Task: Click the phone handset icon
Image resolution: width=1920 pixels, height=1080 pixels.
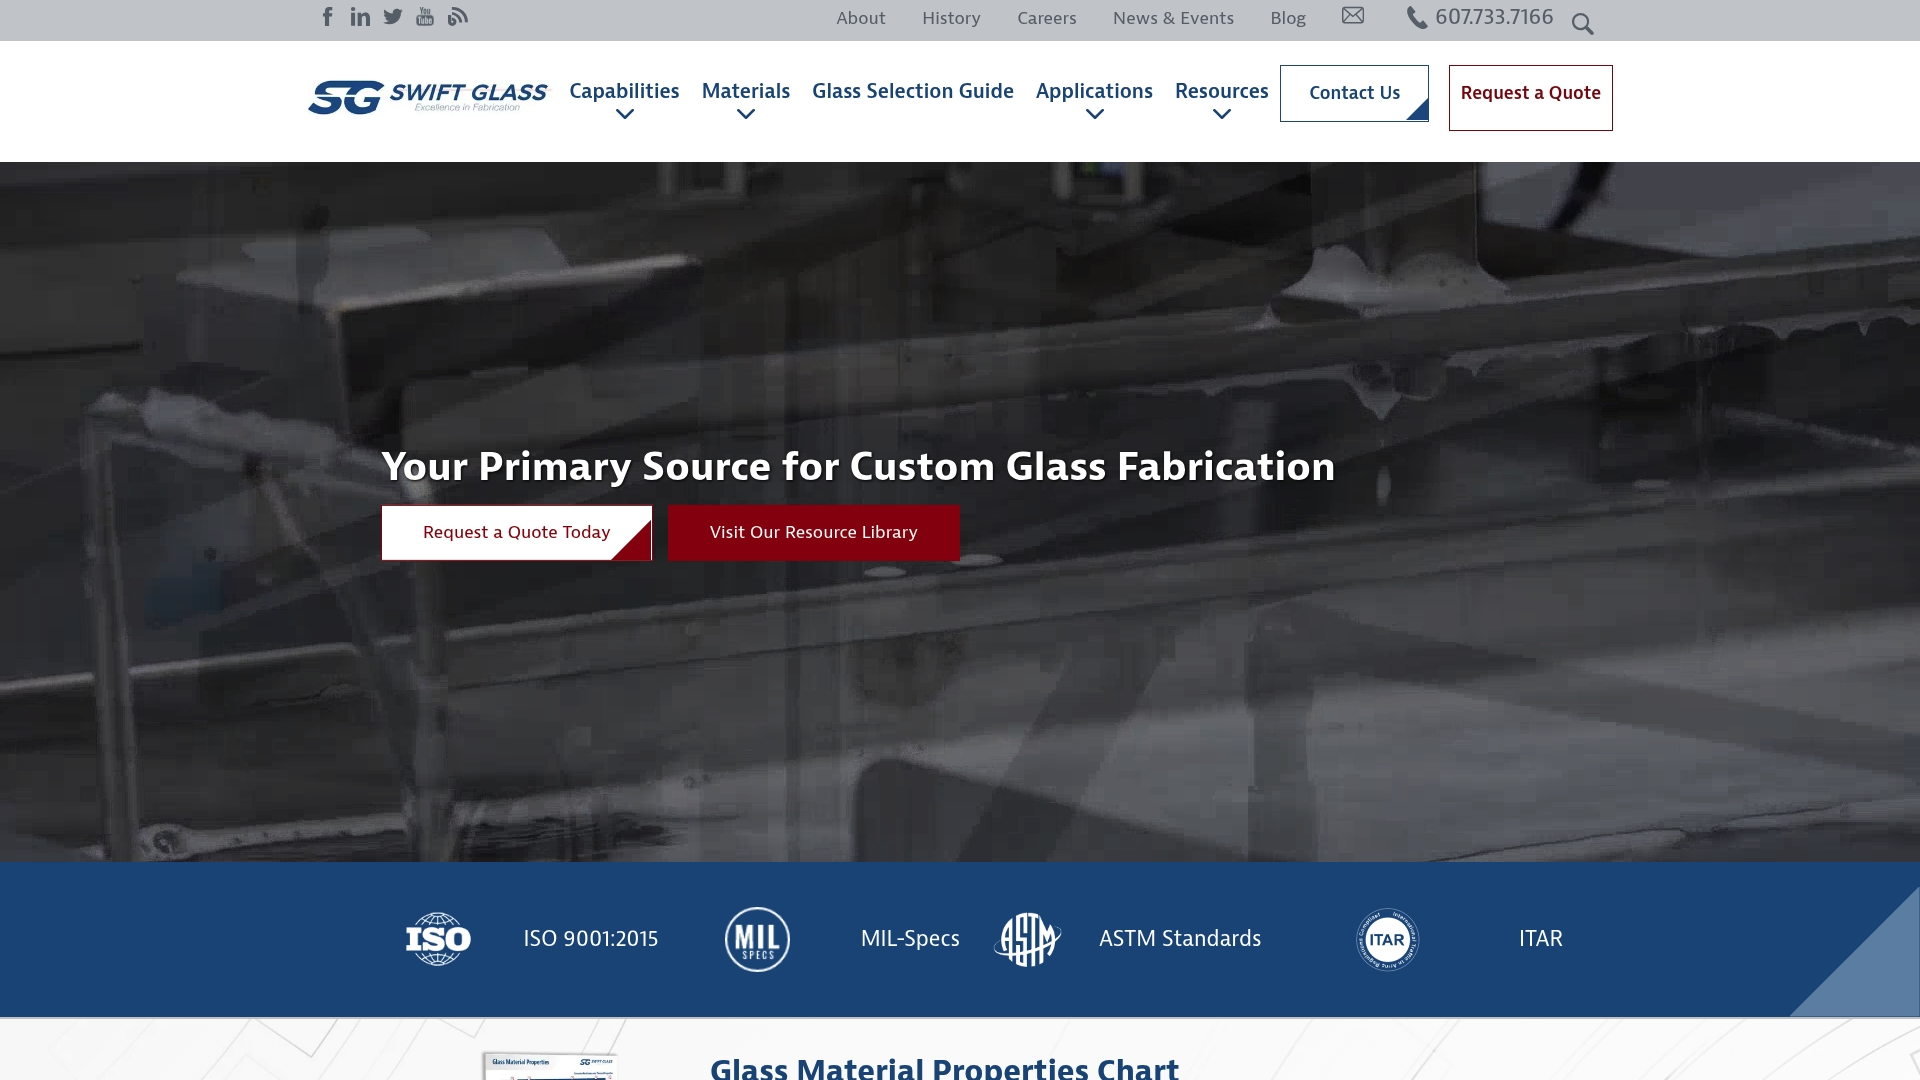Action: [x=1417, y=18]
